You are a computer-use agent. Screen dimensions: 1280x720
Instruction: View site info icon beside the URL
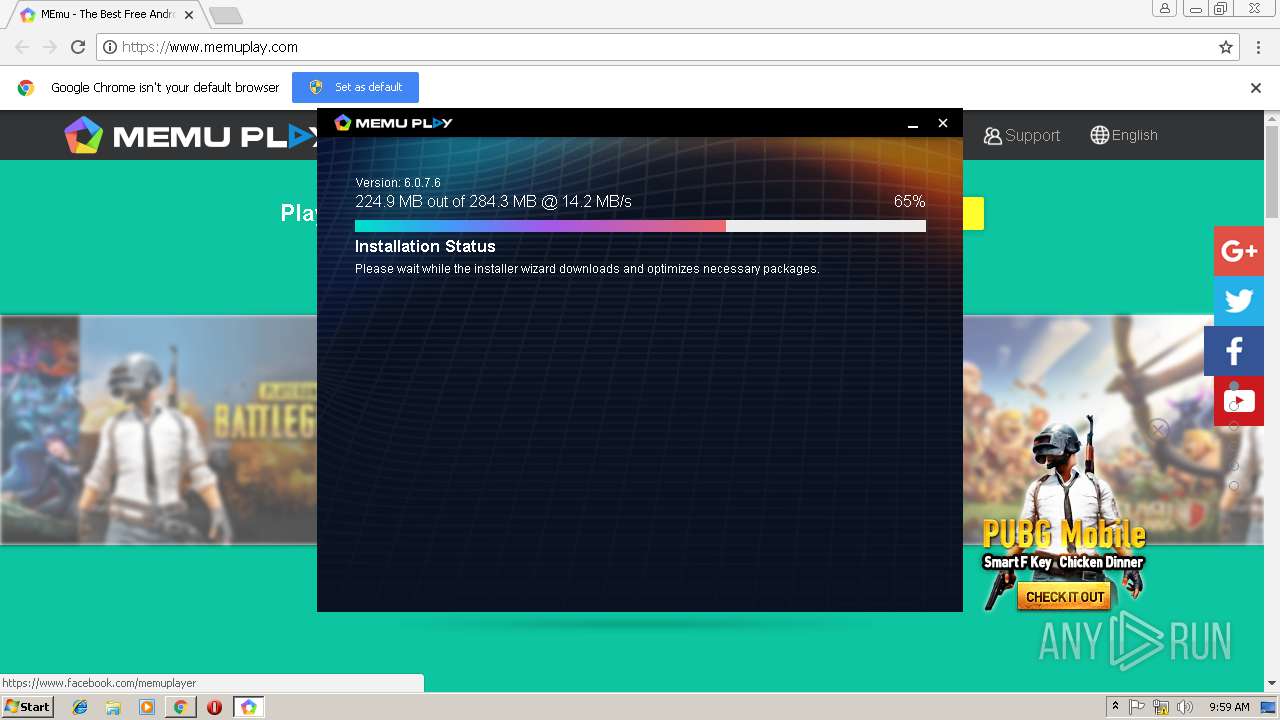110,47
